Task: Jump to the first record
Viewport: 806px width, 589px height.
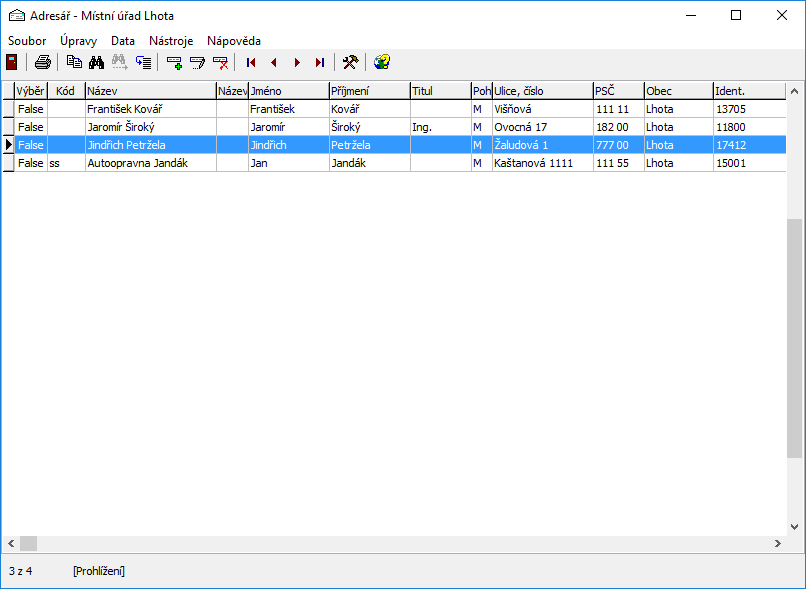Action: [251, 62]
